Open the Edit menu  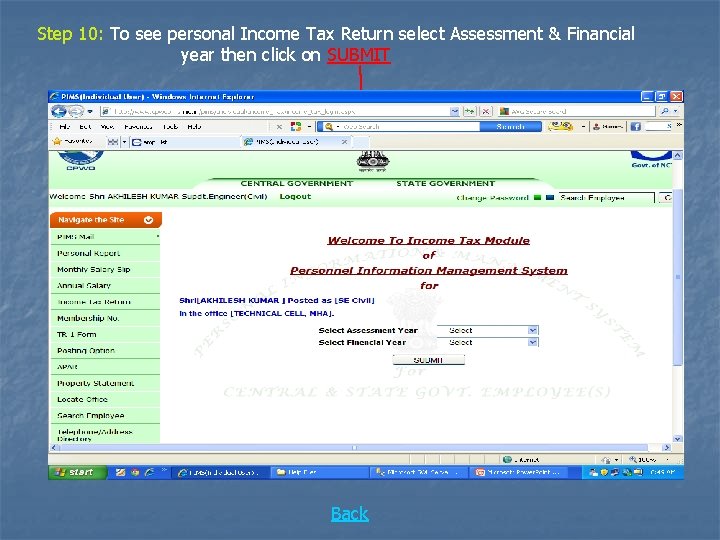click(85, 127)
